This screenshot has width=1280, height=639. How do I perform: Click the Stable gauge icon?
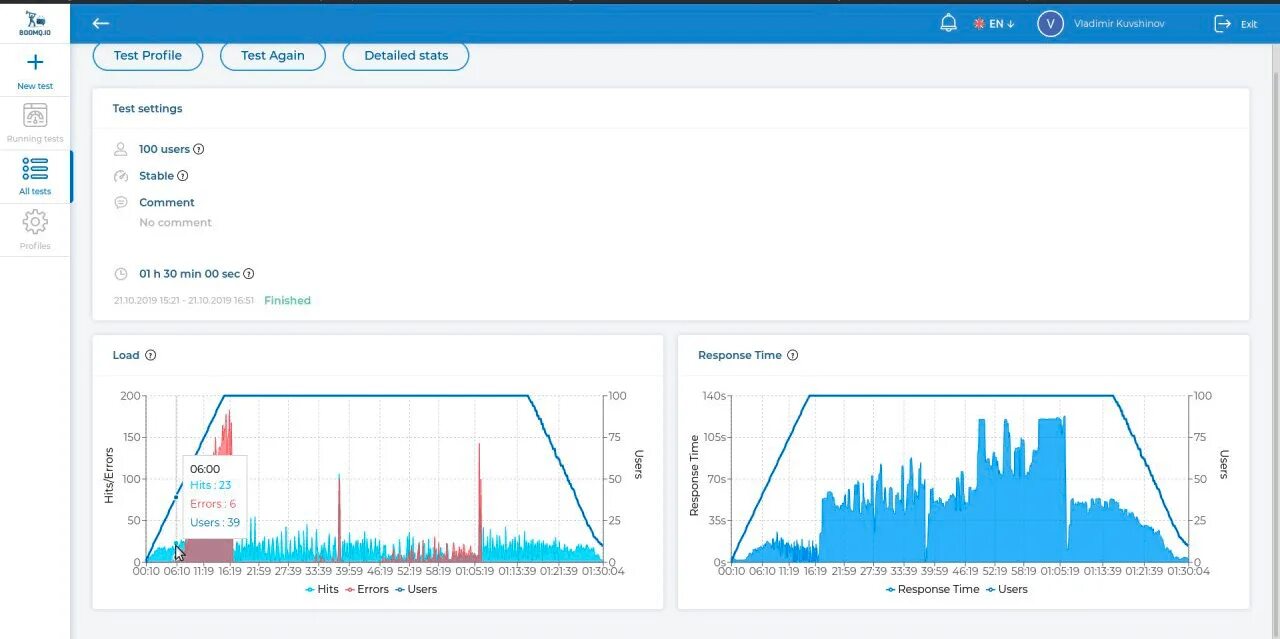[121, 176]
